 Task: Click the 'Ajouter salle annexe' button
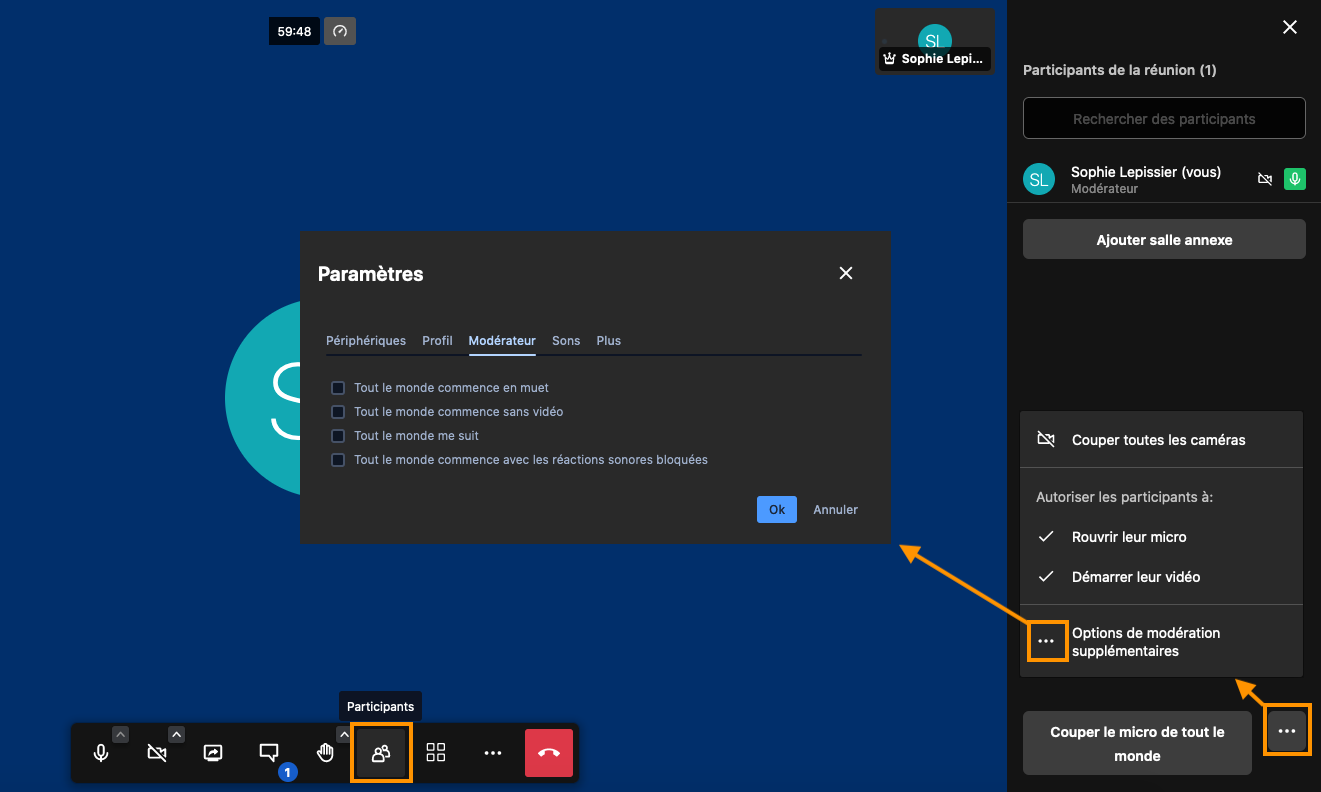tap(1164, 240)
